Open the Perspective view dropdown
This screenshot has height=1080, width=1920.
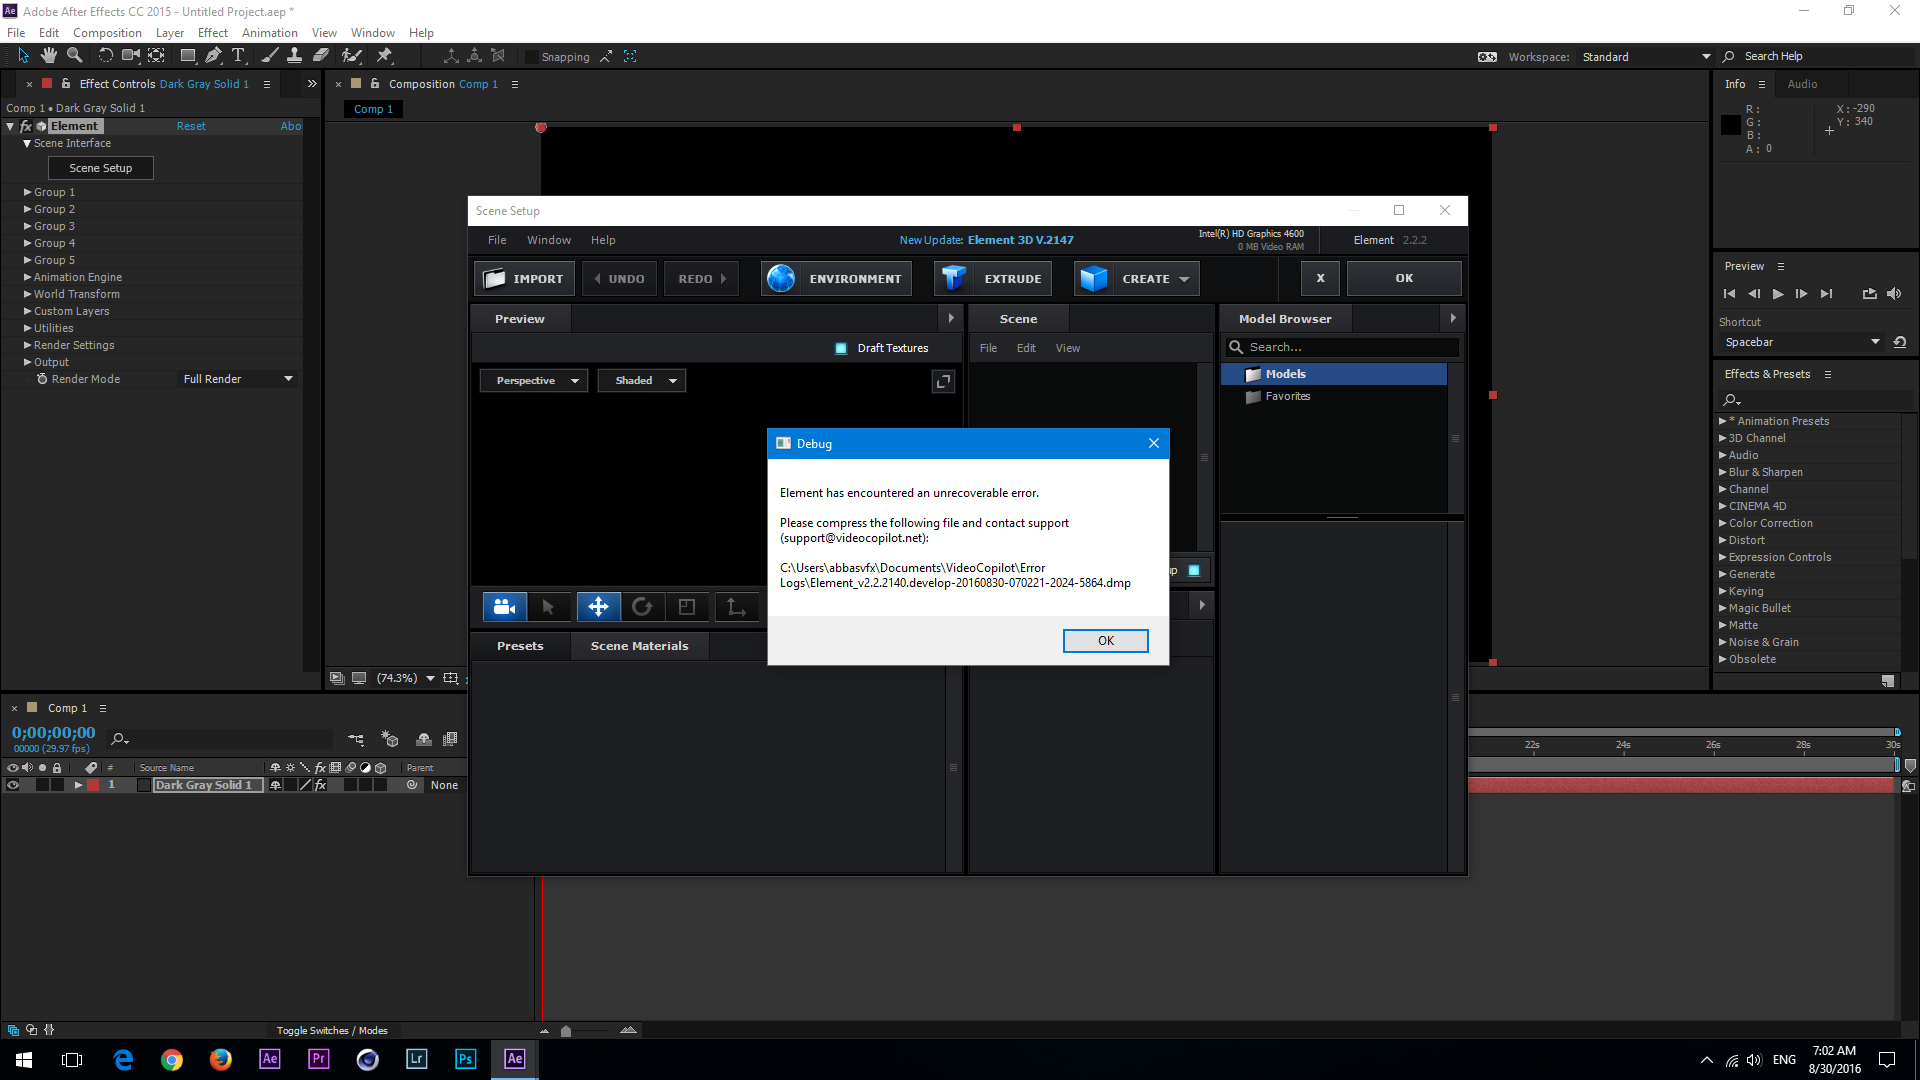(534, 381)
